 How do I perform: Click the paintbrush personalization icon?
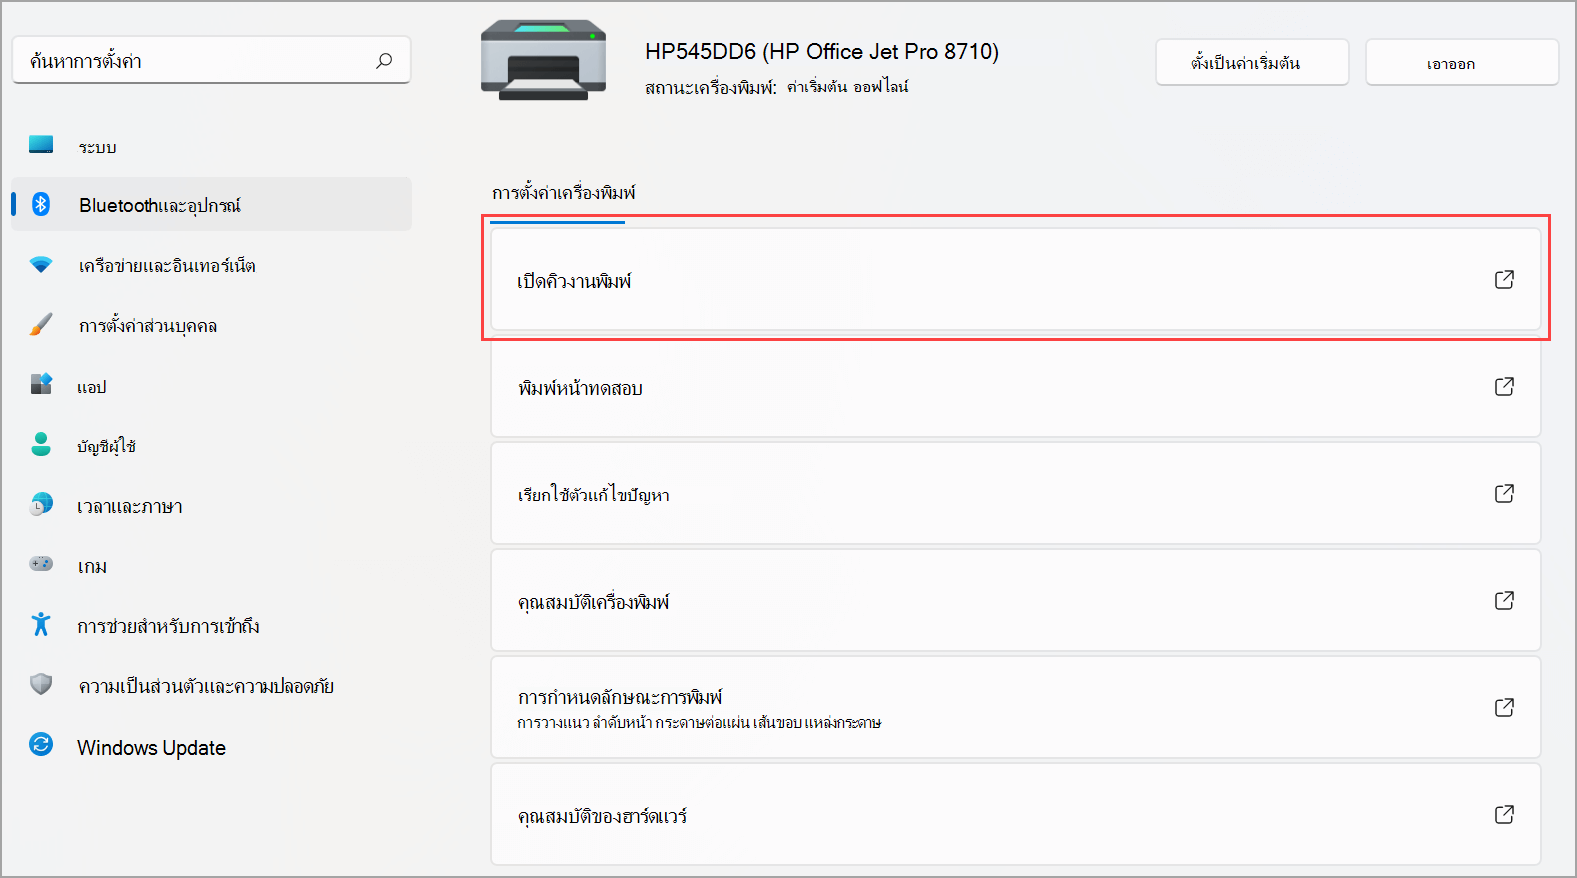[41, 324]
